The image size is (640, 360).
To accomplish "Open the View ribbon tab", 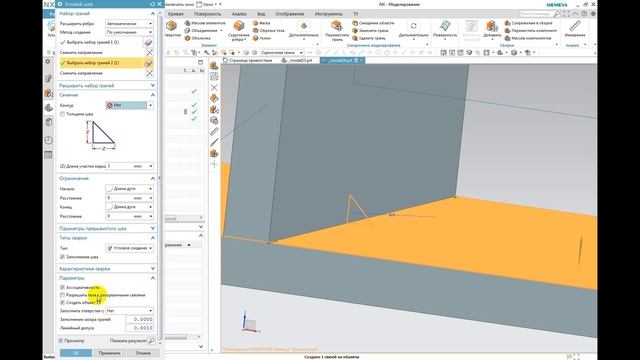I will tap(261, 14).
